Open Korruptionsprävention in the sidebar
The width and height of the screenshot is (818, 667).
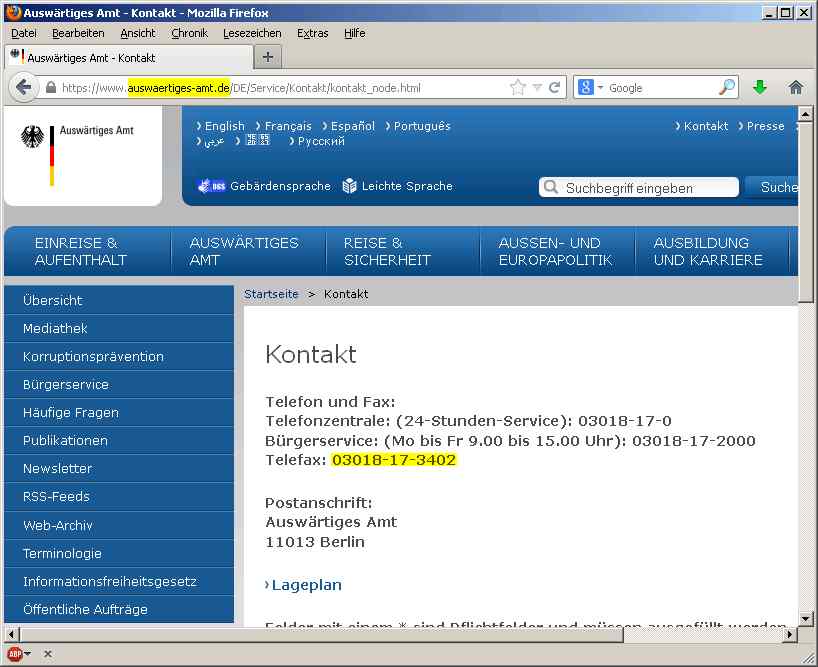point(119,356)
